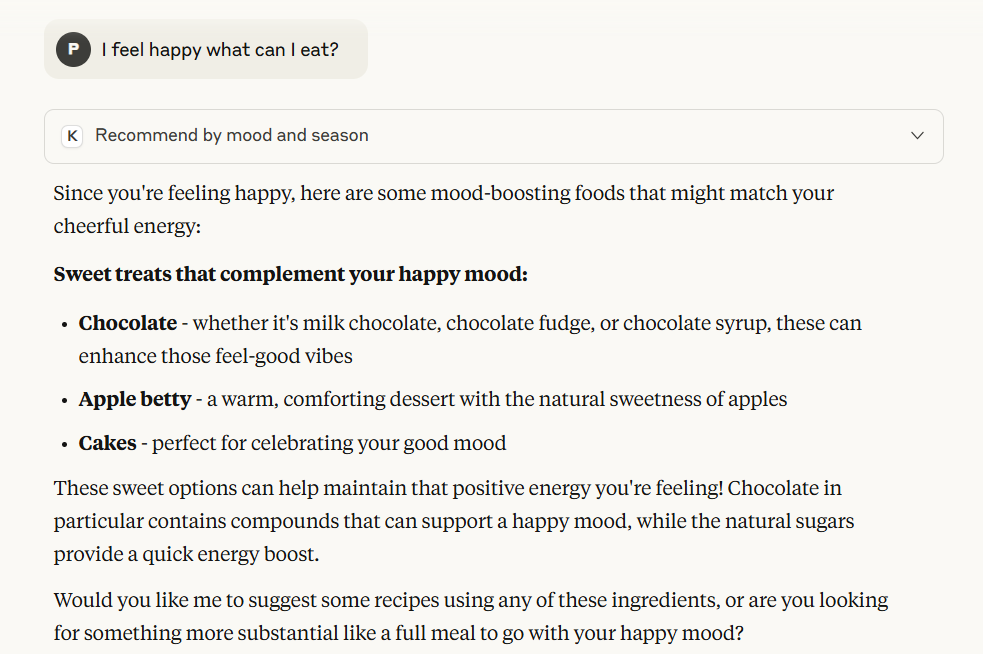Click the bullet dot before "Chocolate"

64,324
